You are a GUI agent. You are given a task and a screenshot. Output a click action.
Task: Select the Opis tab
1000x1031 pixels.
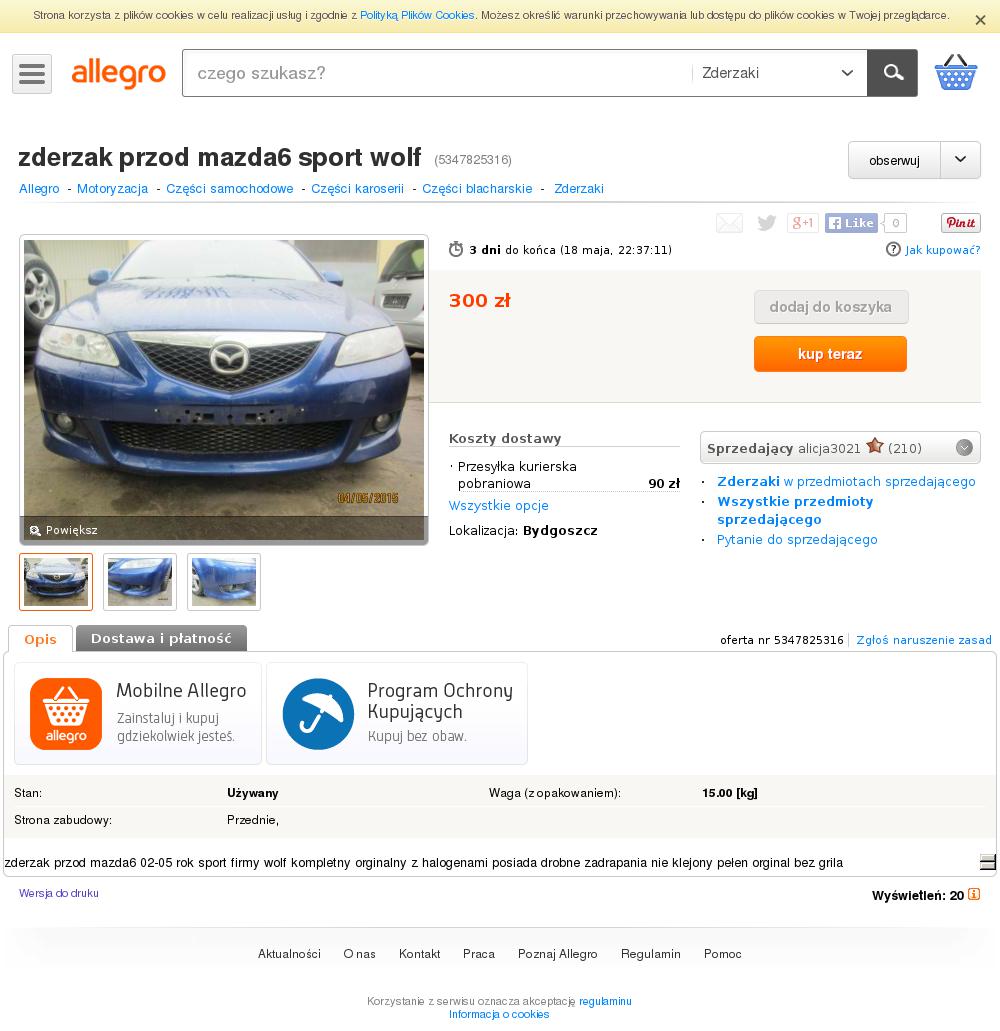pos(40,639)
